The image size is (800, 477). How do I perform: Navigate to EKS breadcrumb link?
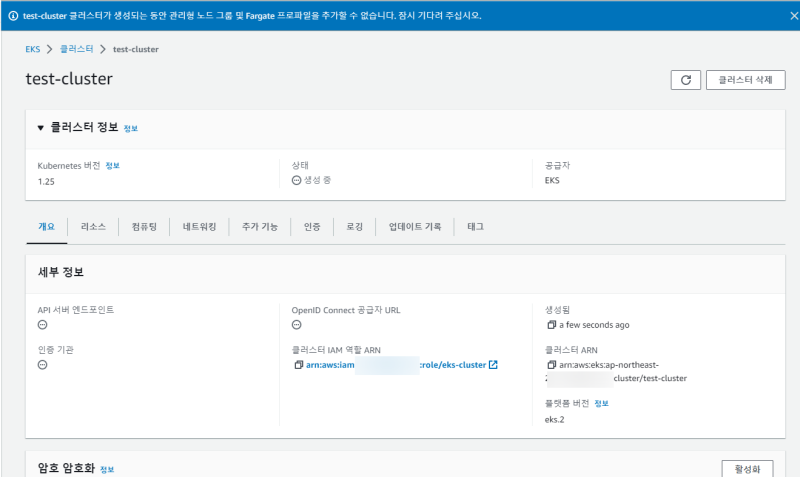tap(33, 48)
